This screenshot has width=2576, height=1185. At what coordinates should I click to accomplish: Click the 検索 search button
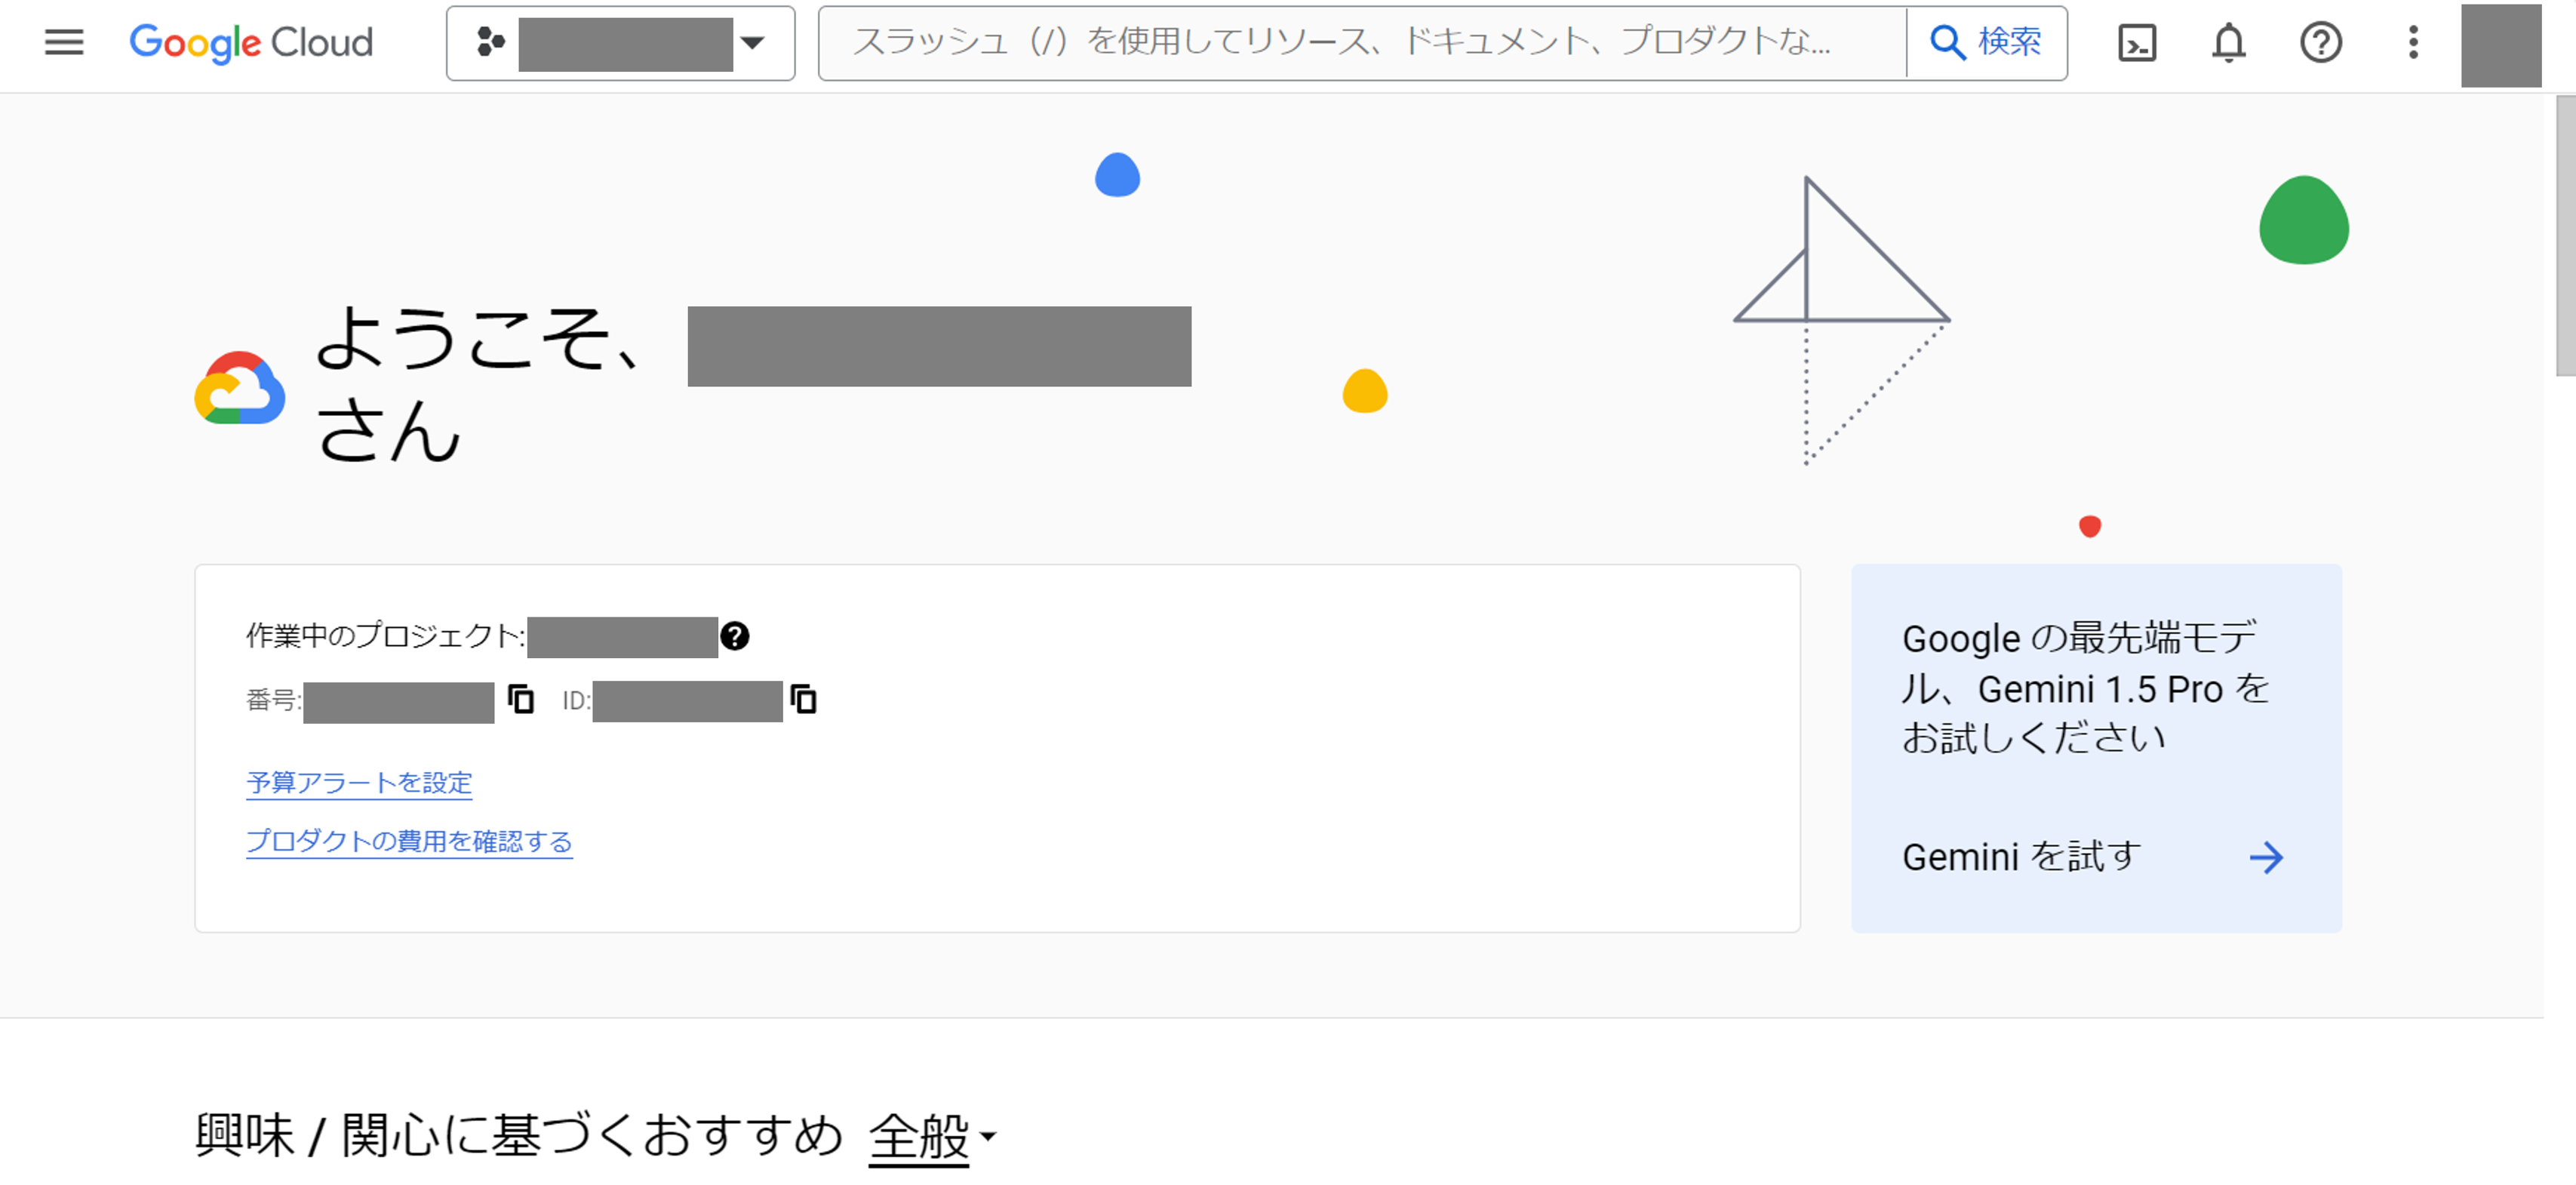1986,43
